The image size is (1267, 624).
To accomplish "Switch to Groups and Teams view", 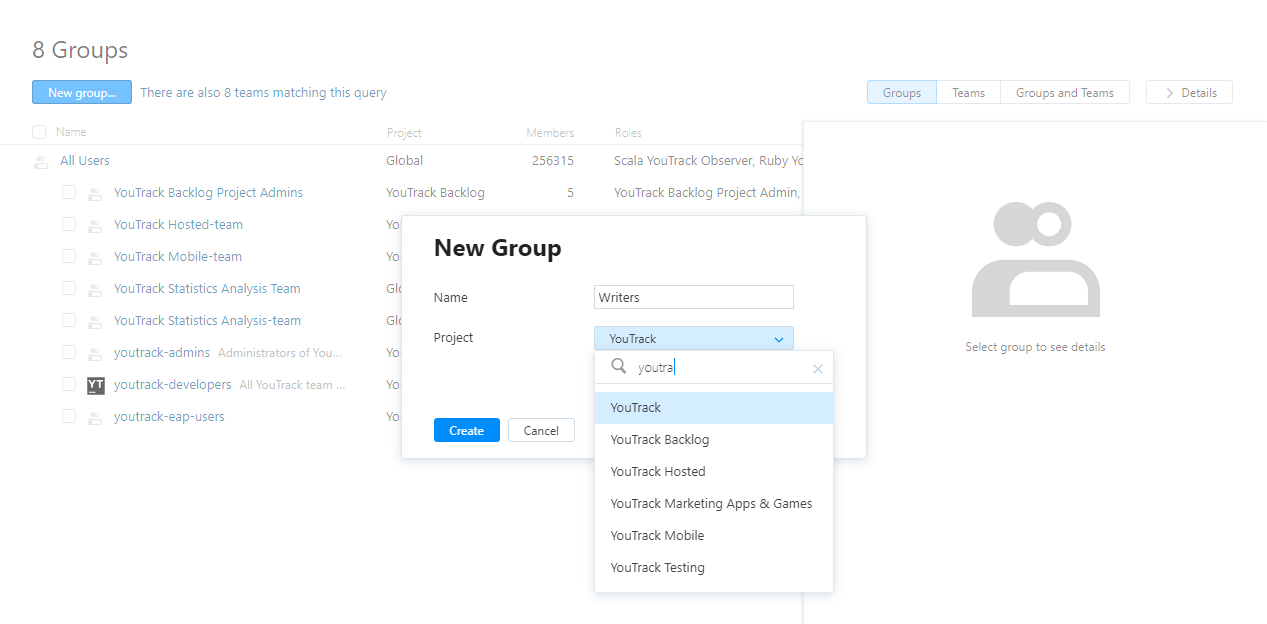I will [1064, 93].
